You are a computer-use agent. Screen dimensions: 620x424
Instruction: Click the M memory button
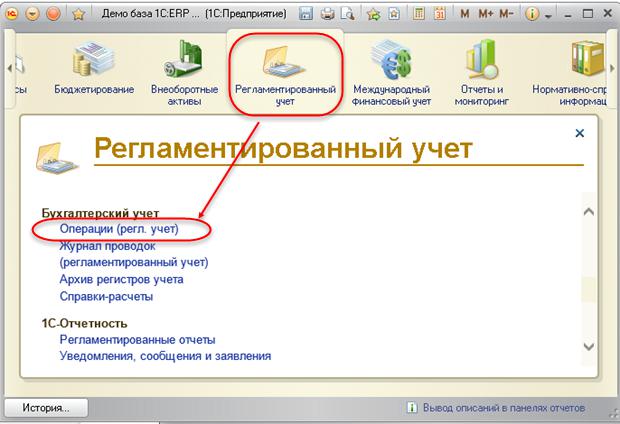(465, 14)
